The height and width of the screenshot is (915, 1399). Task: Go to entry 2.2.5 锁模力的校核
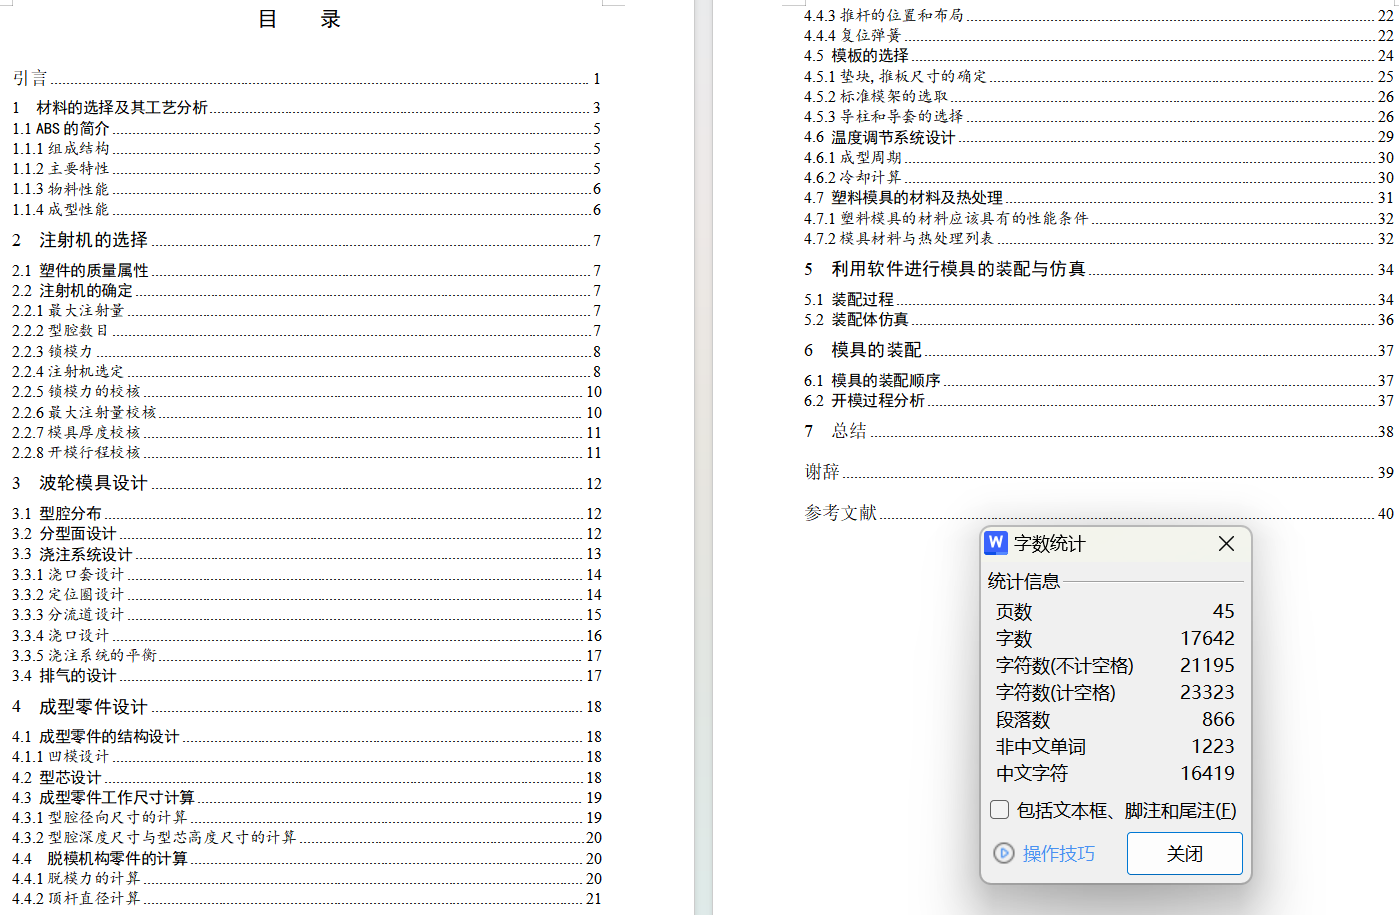click(x=306, y=391)
